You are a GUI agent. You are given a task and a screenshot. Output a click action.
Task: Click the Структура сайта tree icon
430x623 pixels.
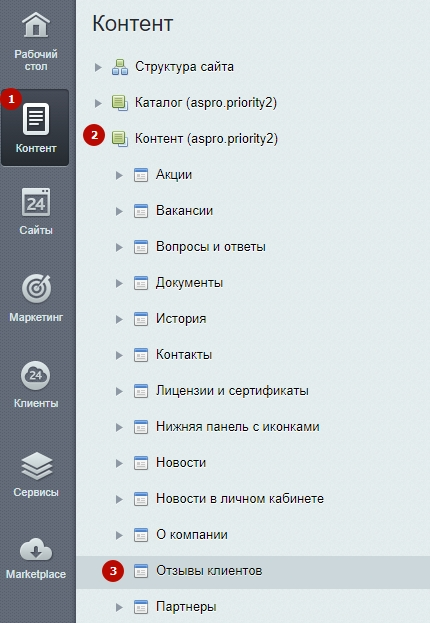(x=120, y=67)
